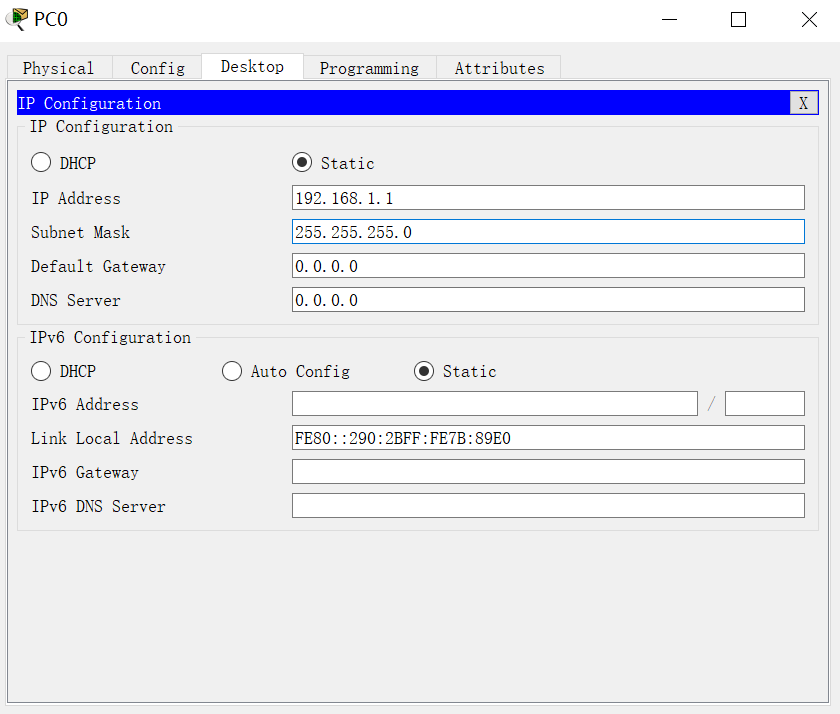
Task: Click the PC0 Packet Tracer window icon
Action: click(17, 19)
